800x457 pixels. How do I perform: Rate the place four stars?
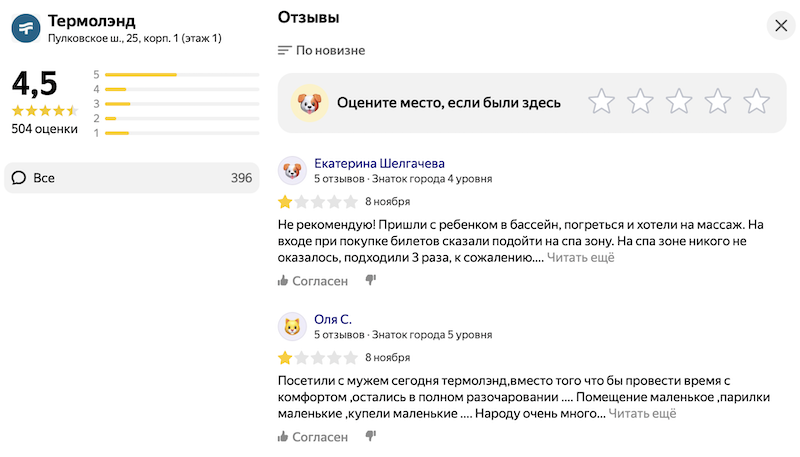pos(718,101)
